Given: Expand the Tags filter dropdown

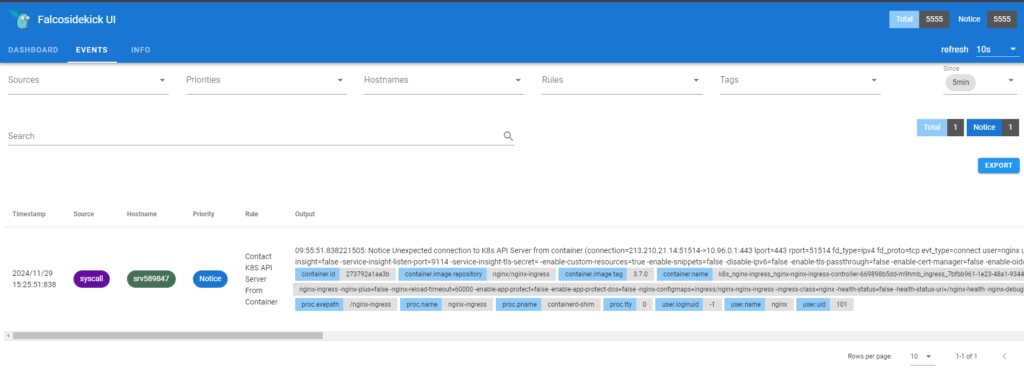Looking at the screenshot, I should tap(800, 80).
